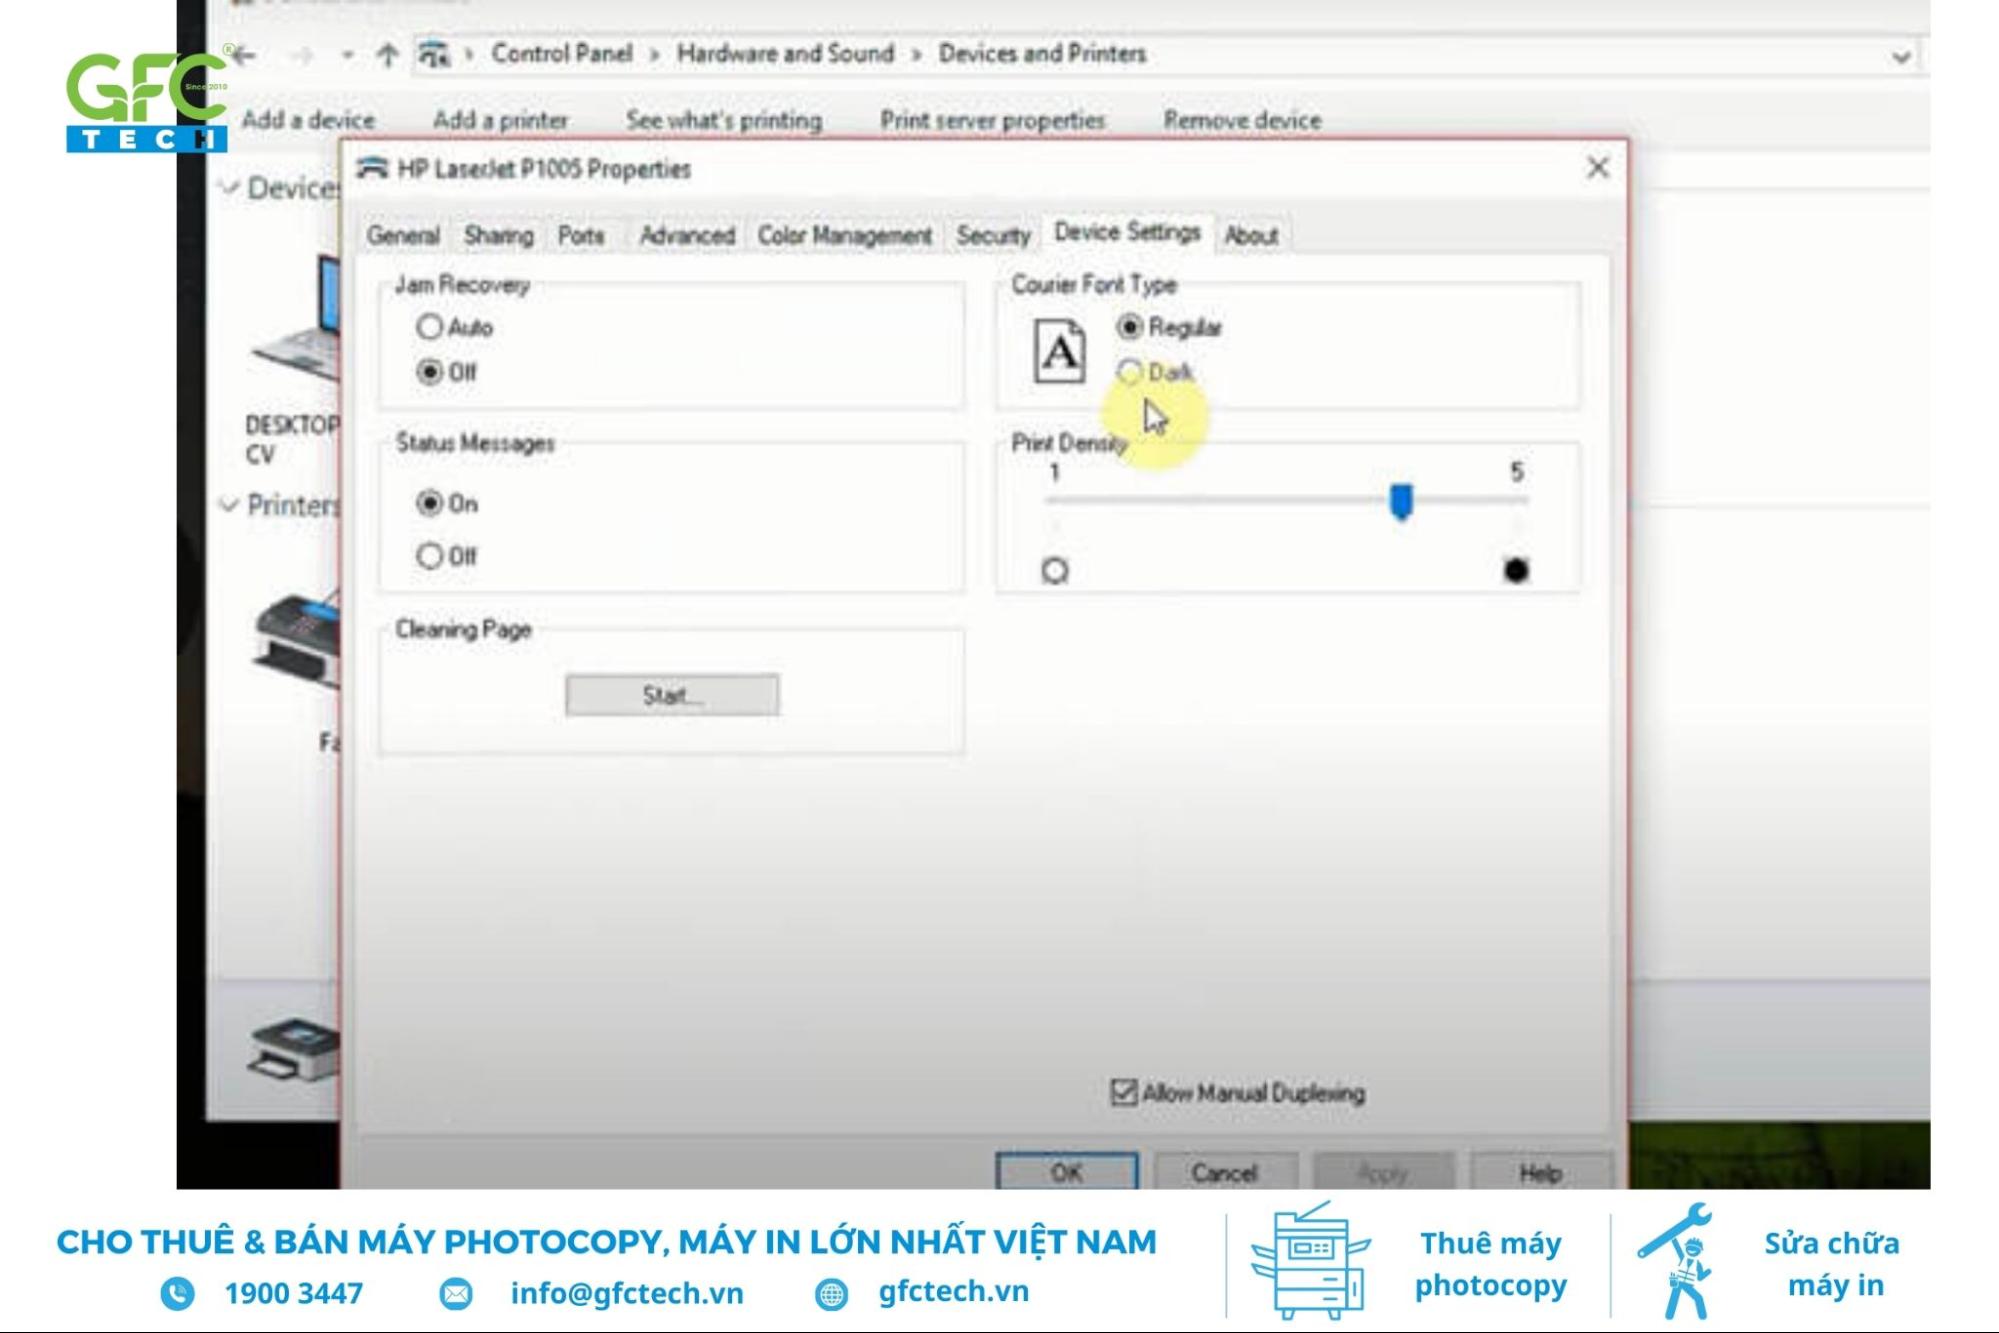Click the photocopier machine icon

1310,1260
